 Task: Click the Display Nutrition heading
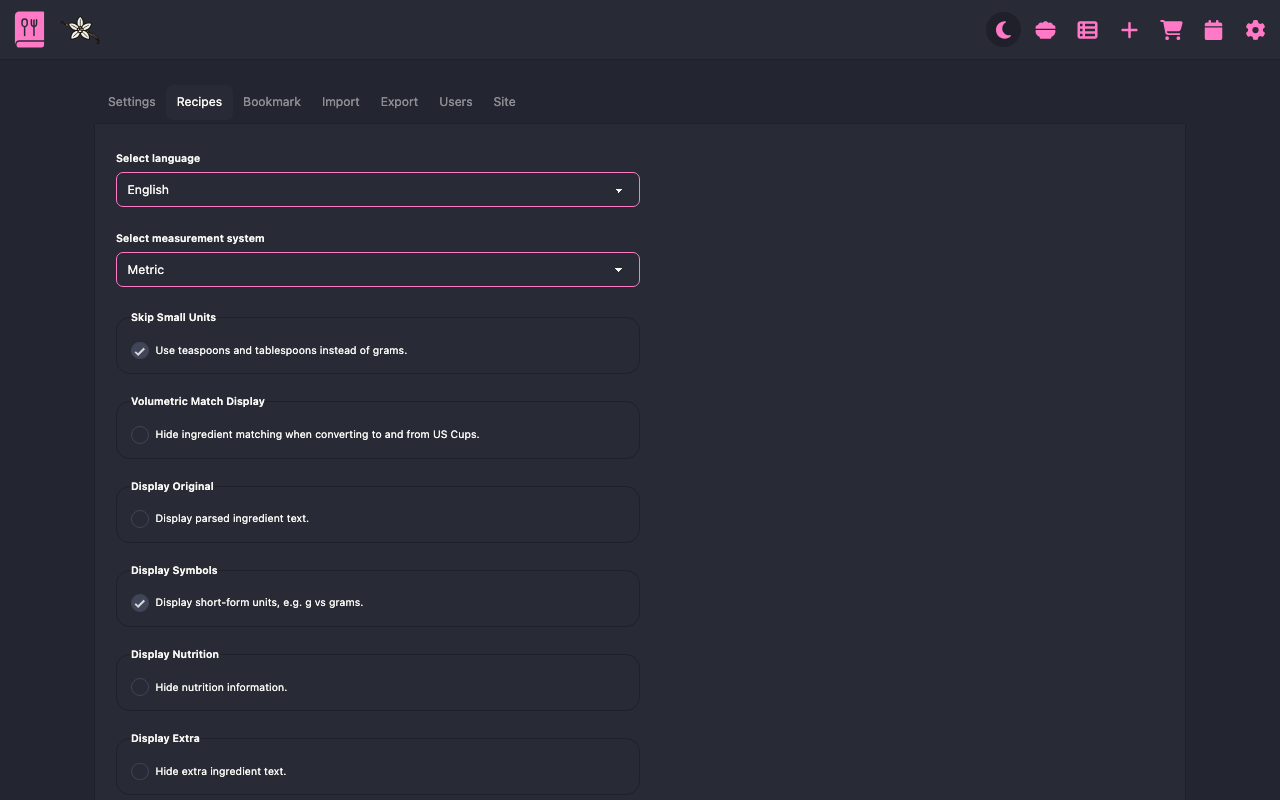click(175, 654)
